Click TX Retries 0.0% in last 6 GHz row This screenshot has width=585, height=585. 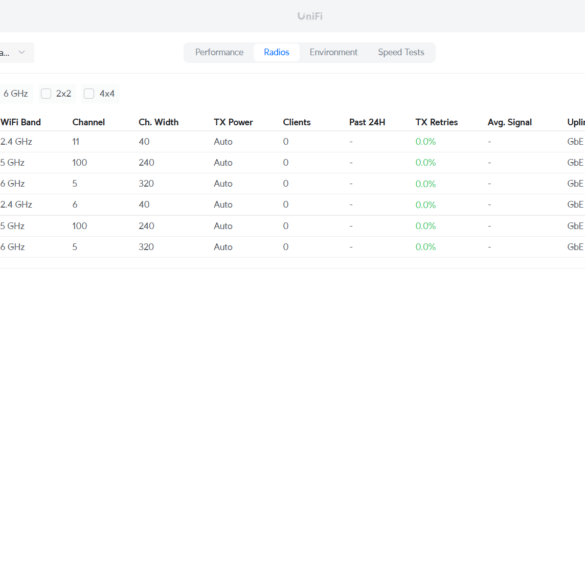coord(426,247)
